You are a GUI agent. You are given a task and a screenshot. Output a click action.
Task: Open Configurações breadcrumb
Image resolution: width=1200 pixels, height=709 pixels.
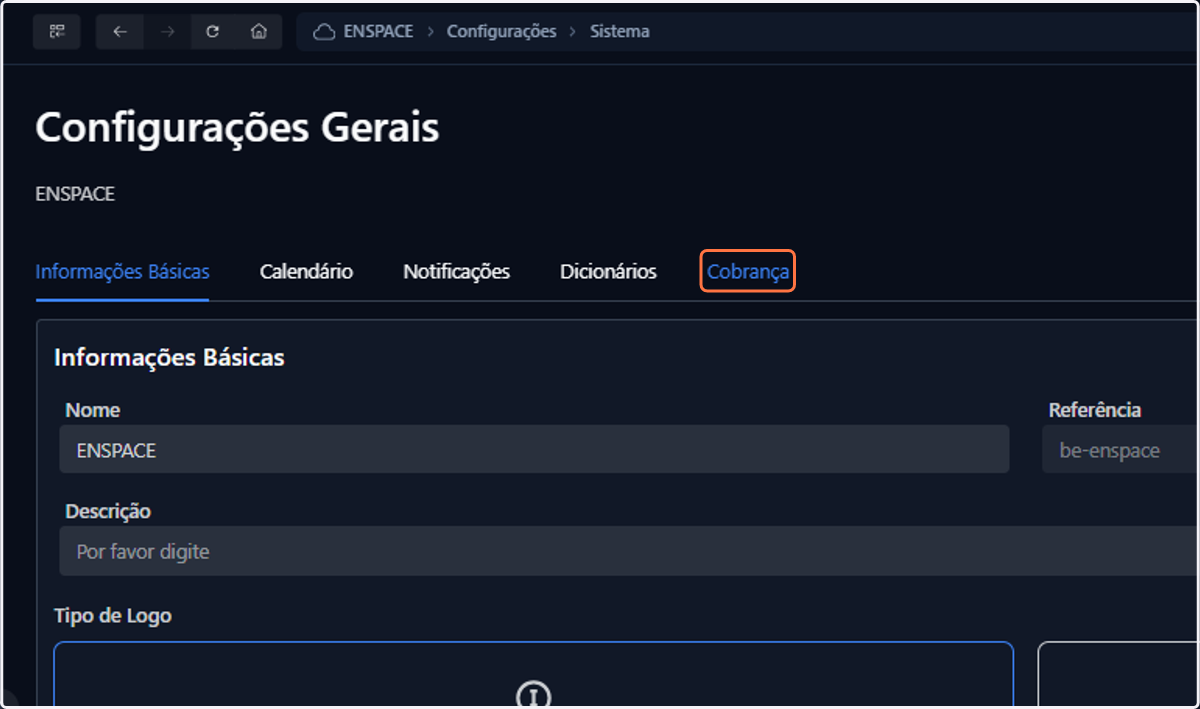tap(501, 31)
